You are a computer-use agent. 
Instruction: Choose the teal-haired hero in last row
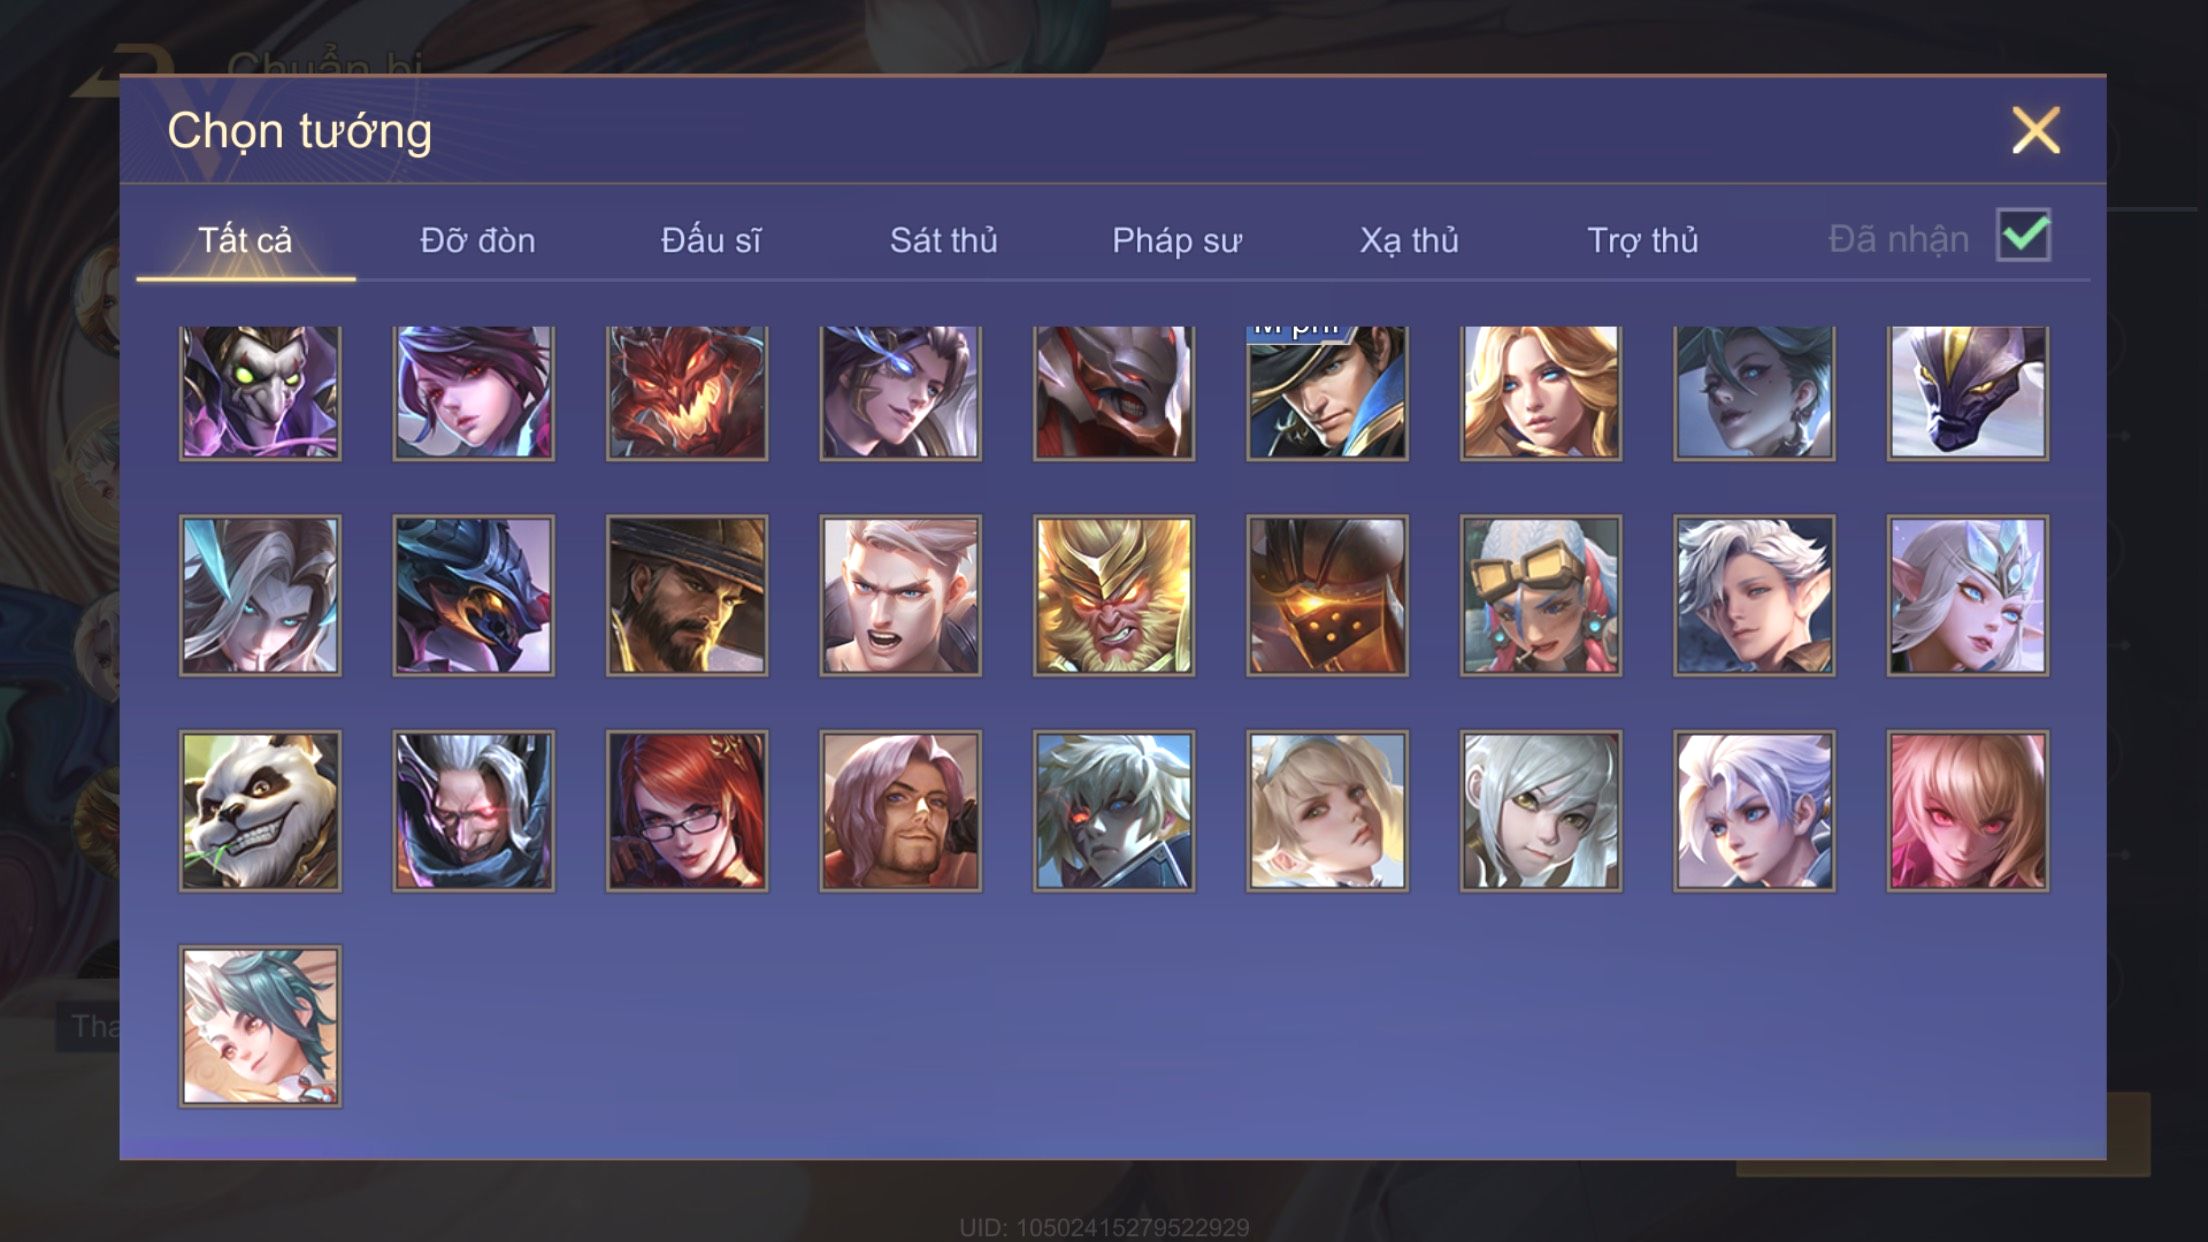(260, 1026)
